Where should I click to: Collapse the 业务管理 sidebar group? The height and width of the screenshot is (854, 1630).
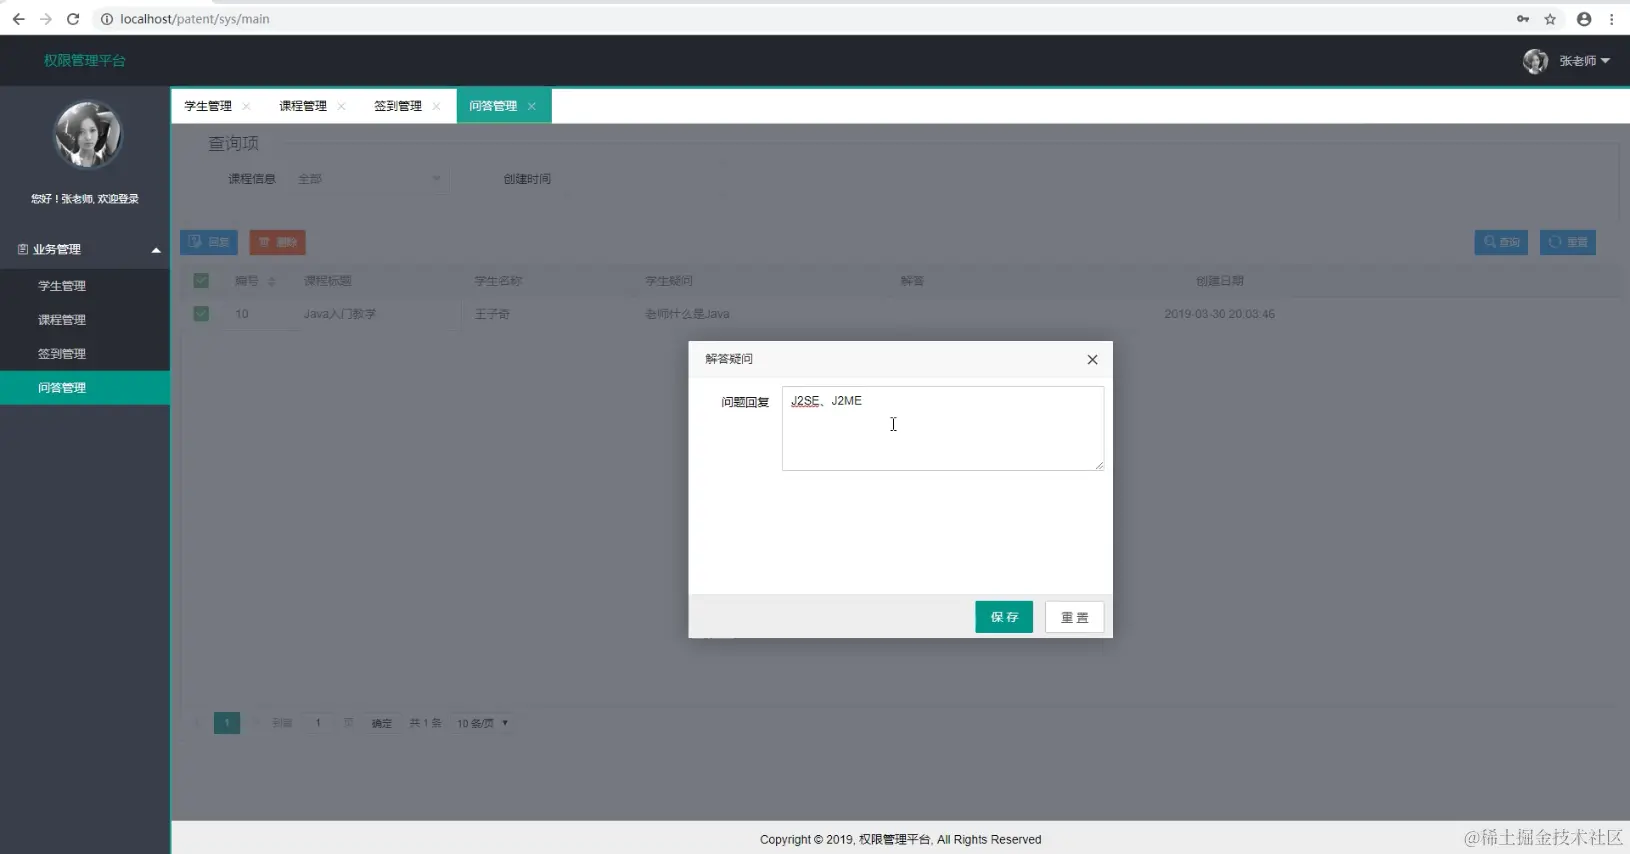point(86,250)
